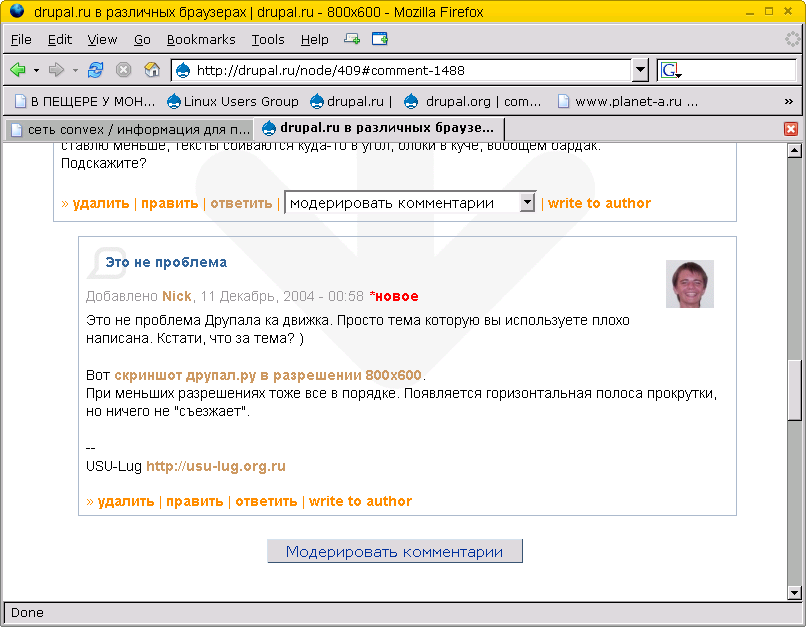
Task: Click the vertical scrollbar thumb
Action: click(x=795, y=391)
